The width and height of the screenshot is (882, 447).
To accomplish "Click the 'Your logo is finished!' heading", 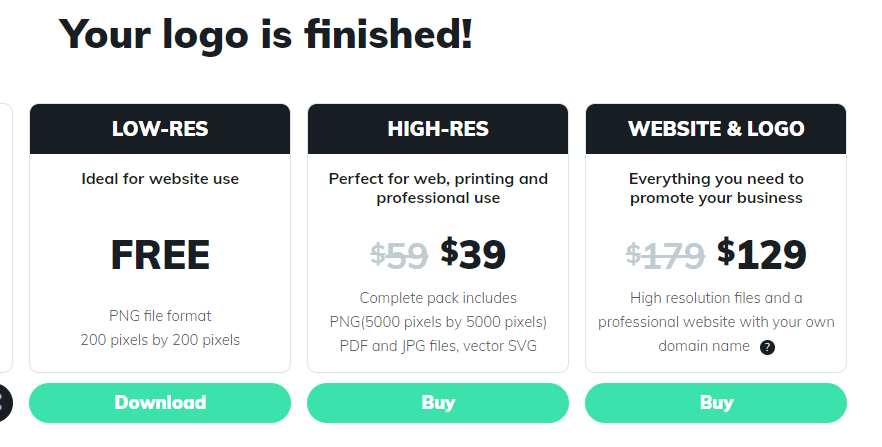I will click(x=266, y=35).
